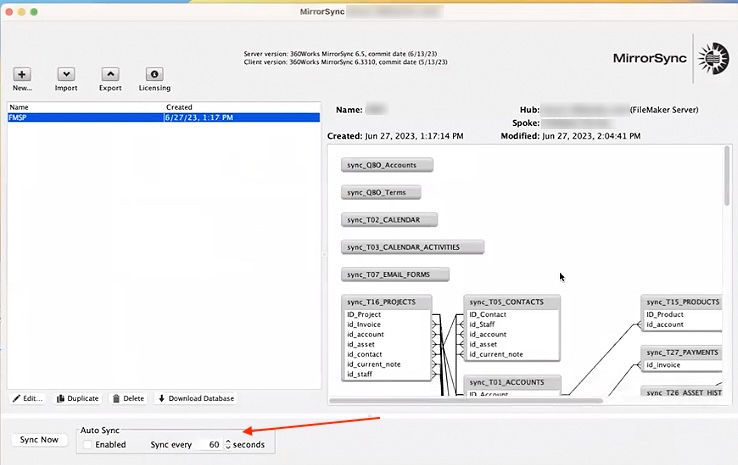Screen dimensions: 738x465
Task: Click ID_Contact field in CONTACTS table
Action: (488, 314)
